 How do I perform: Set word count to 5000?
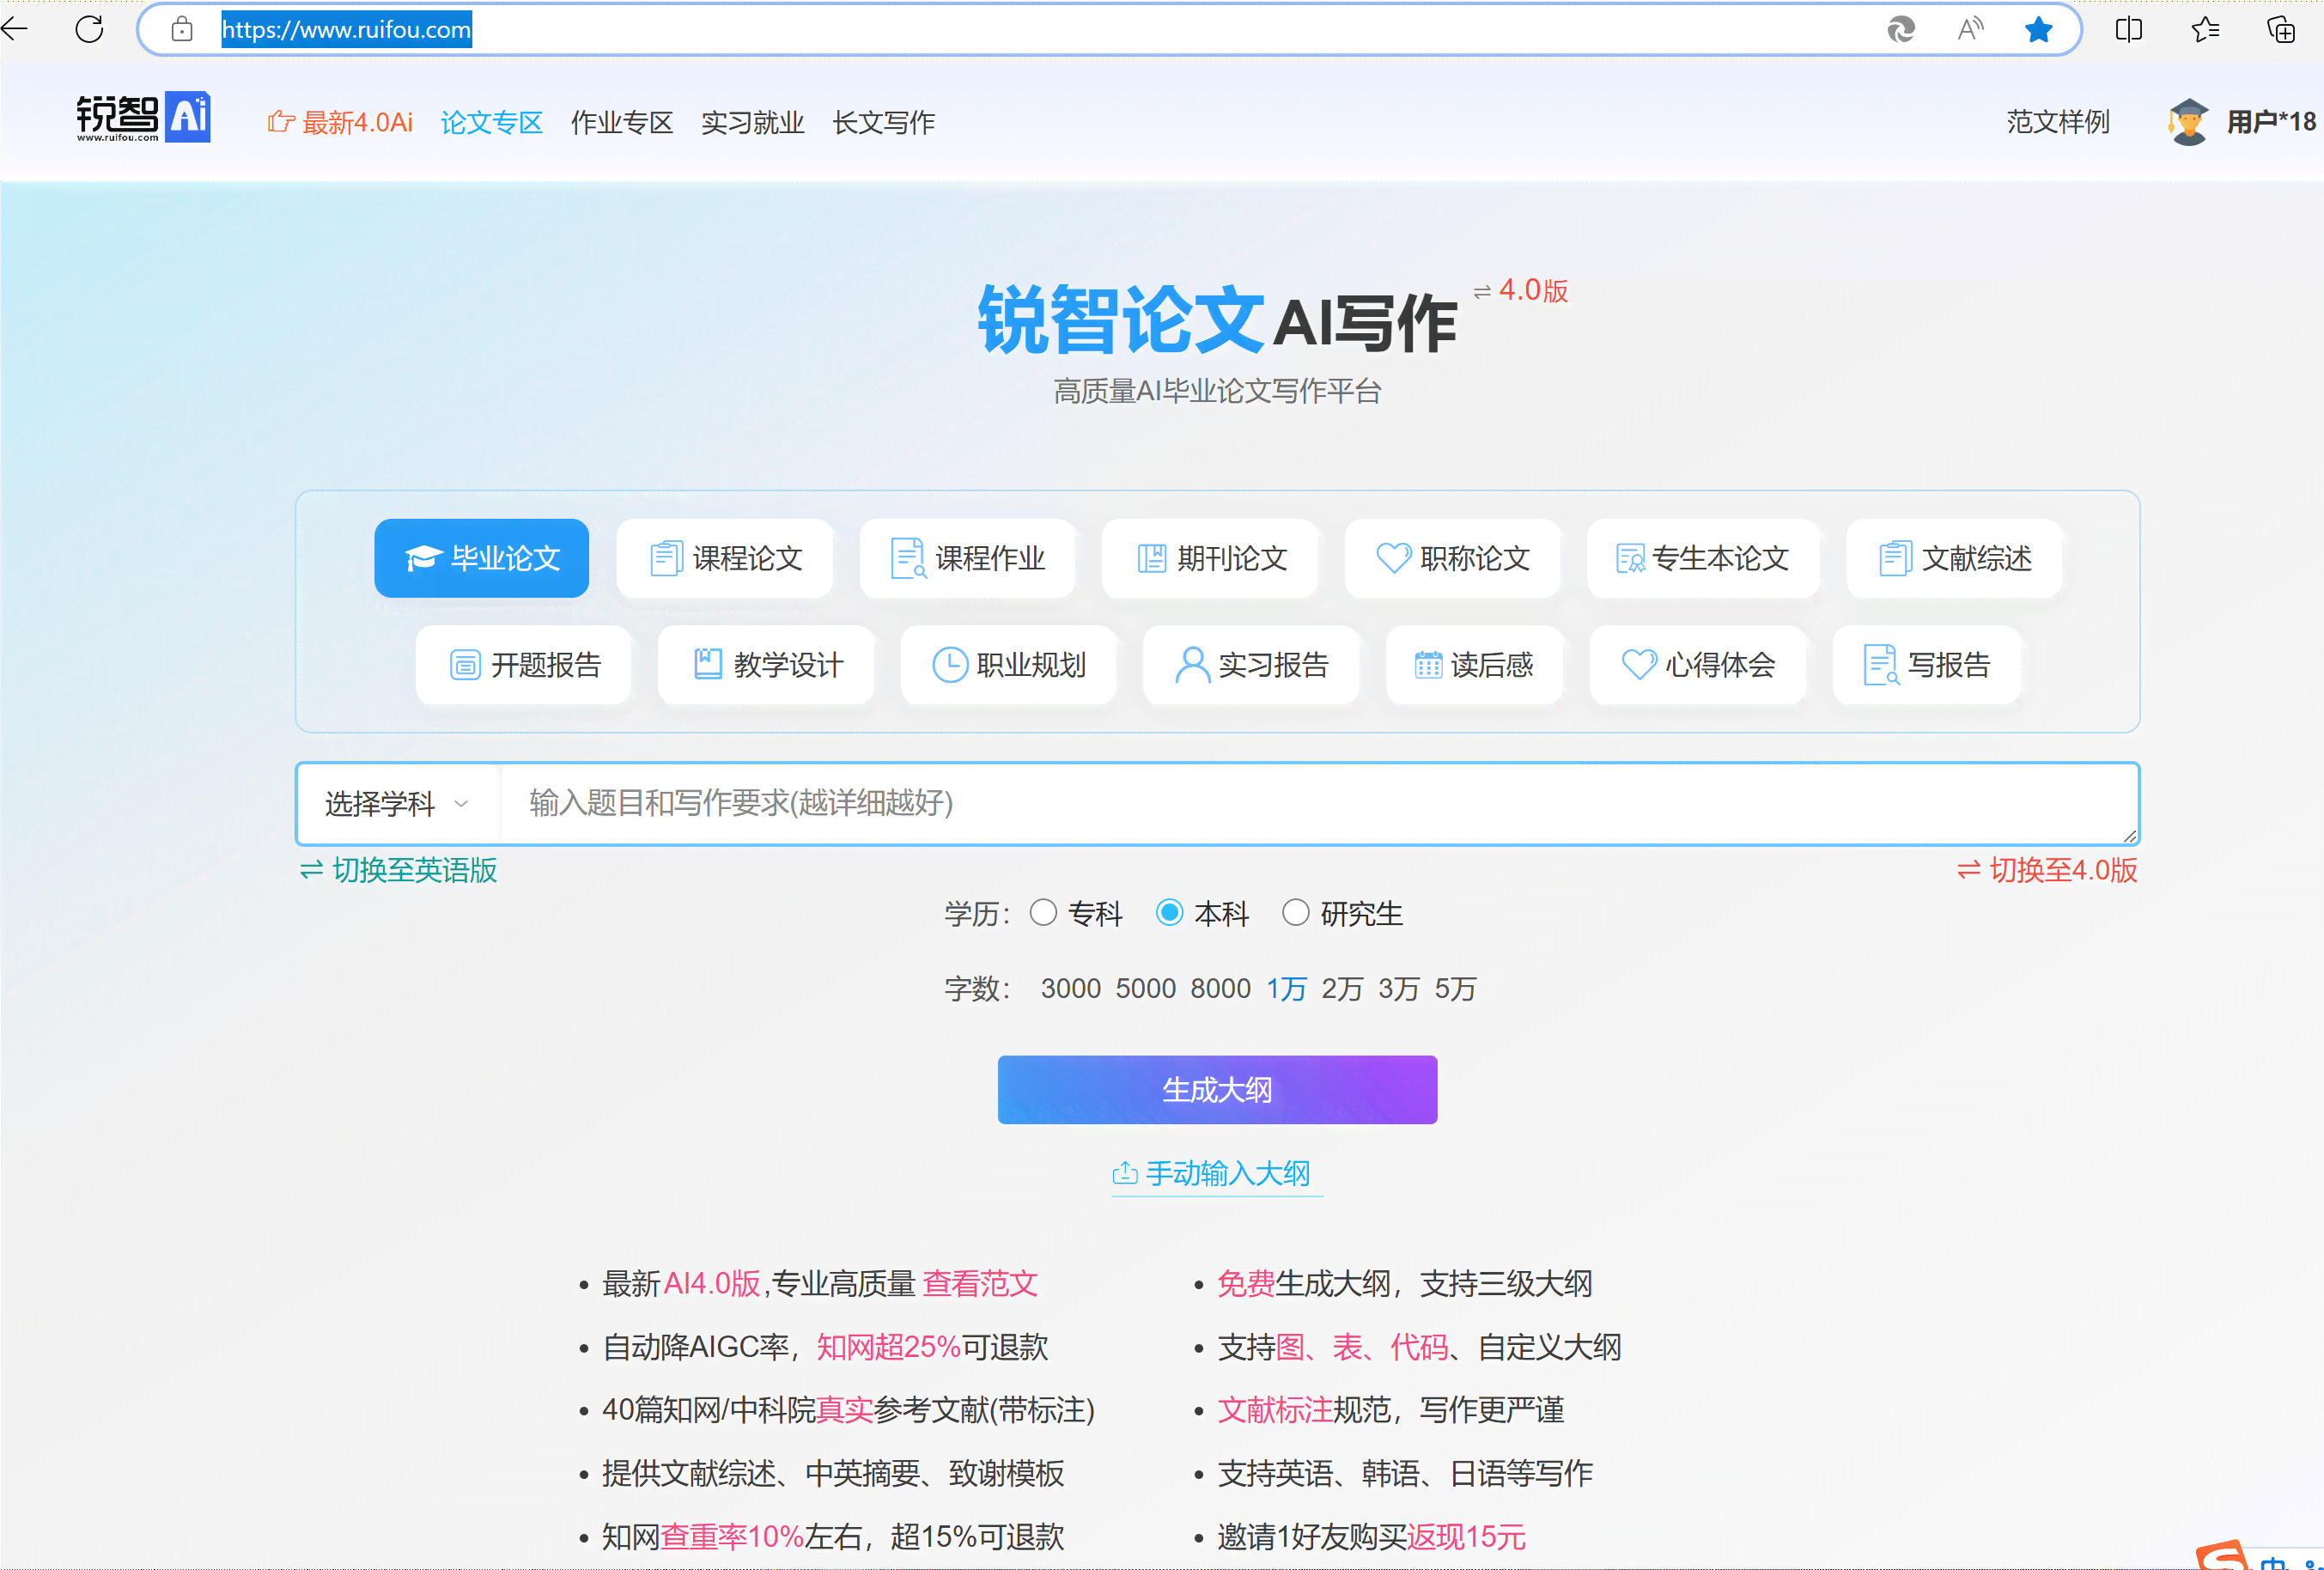(1145, 989)
